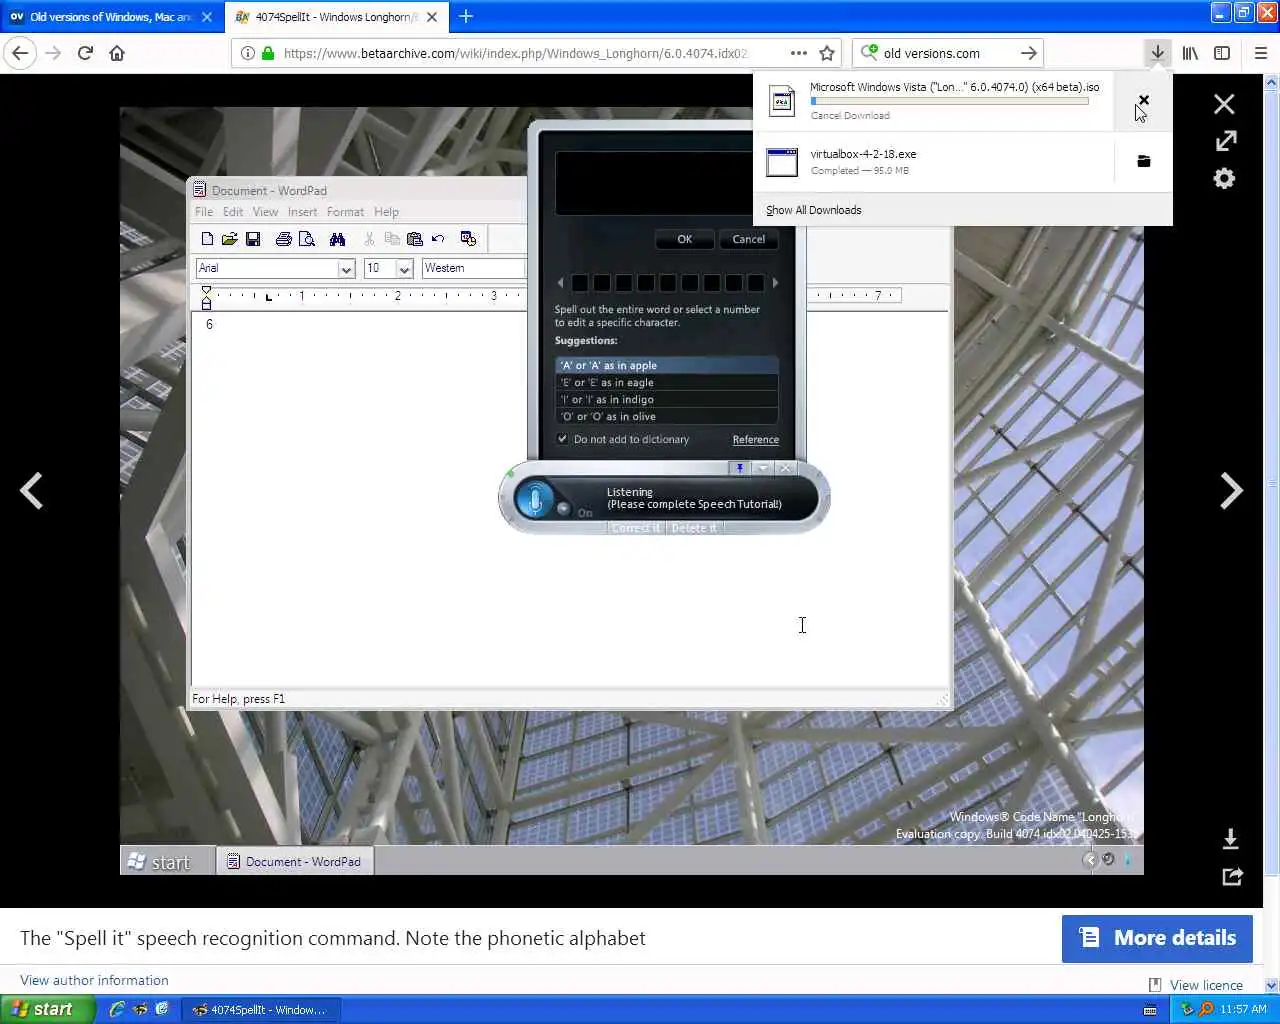The width and height of the screenshot is (1280, 1024).
Task: Click the ISO download progress bar
Action: tap(949, 101)
